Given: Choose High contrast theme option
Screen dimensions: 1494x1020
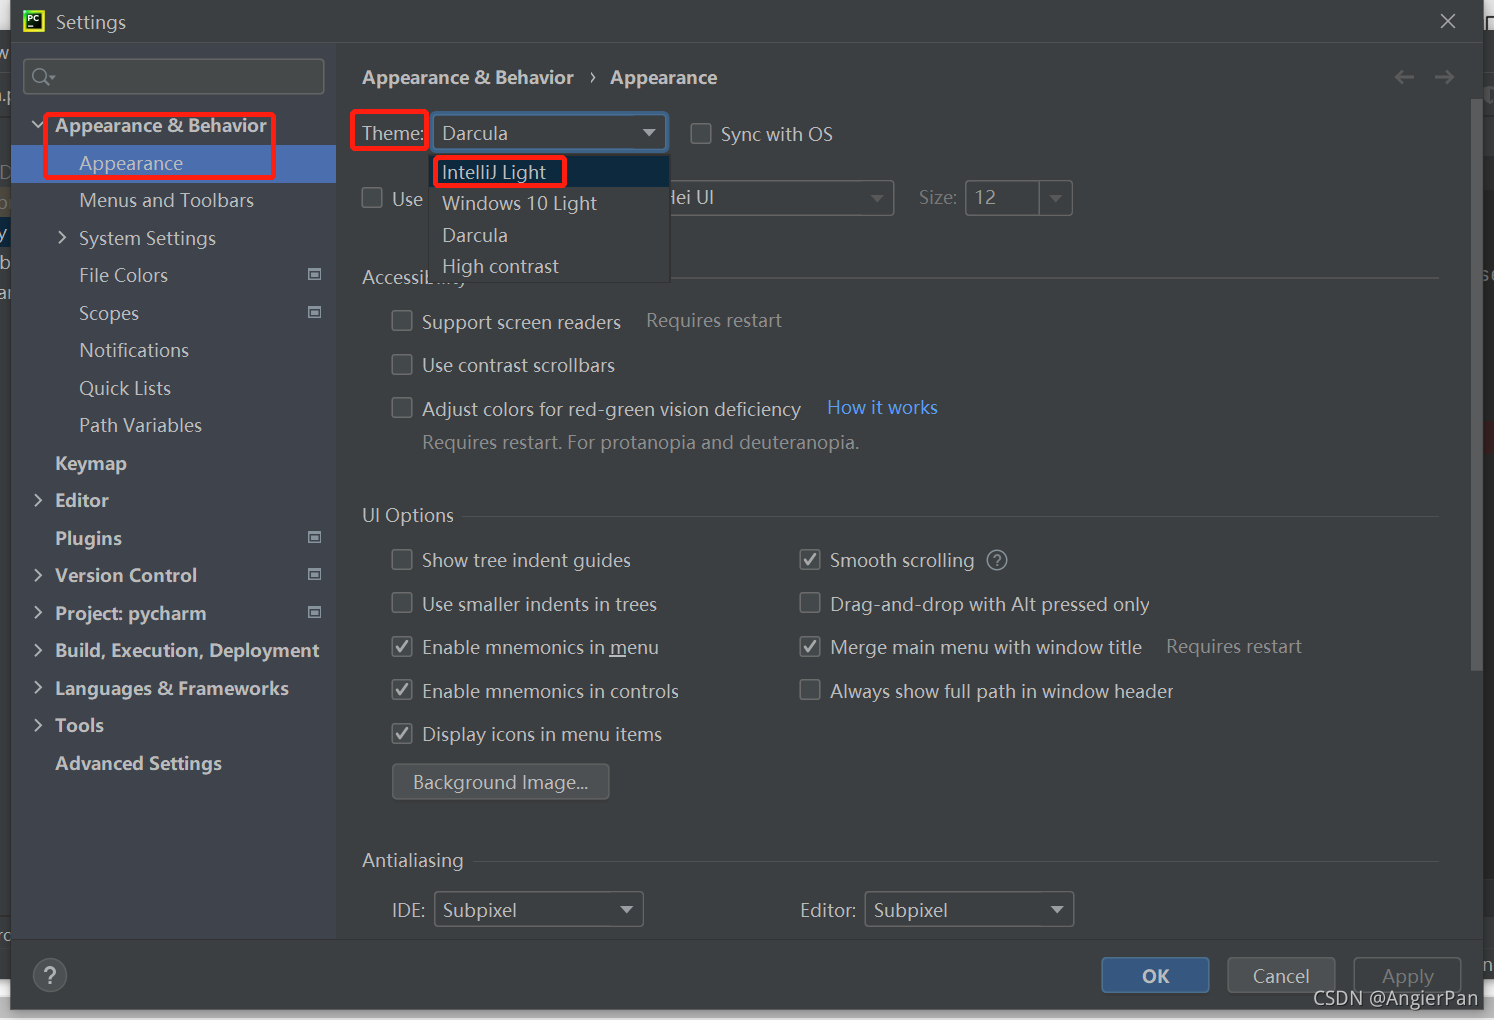Looking at the screenshot, I should click(549, 266).
